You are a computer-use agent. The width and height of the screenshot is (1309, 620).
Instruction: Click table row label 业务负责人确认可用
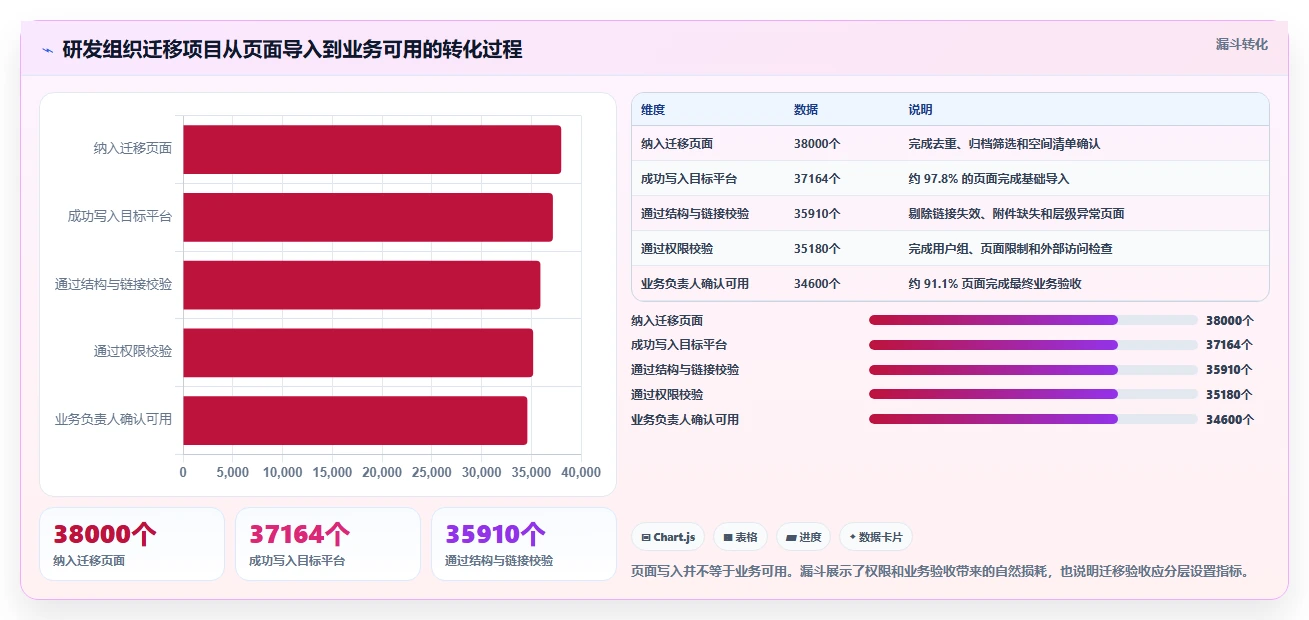pyautogui.click(x=695, y=284)
